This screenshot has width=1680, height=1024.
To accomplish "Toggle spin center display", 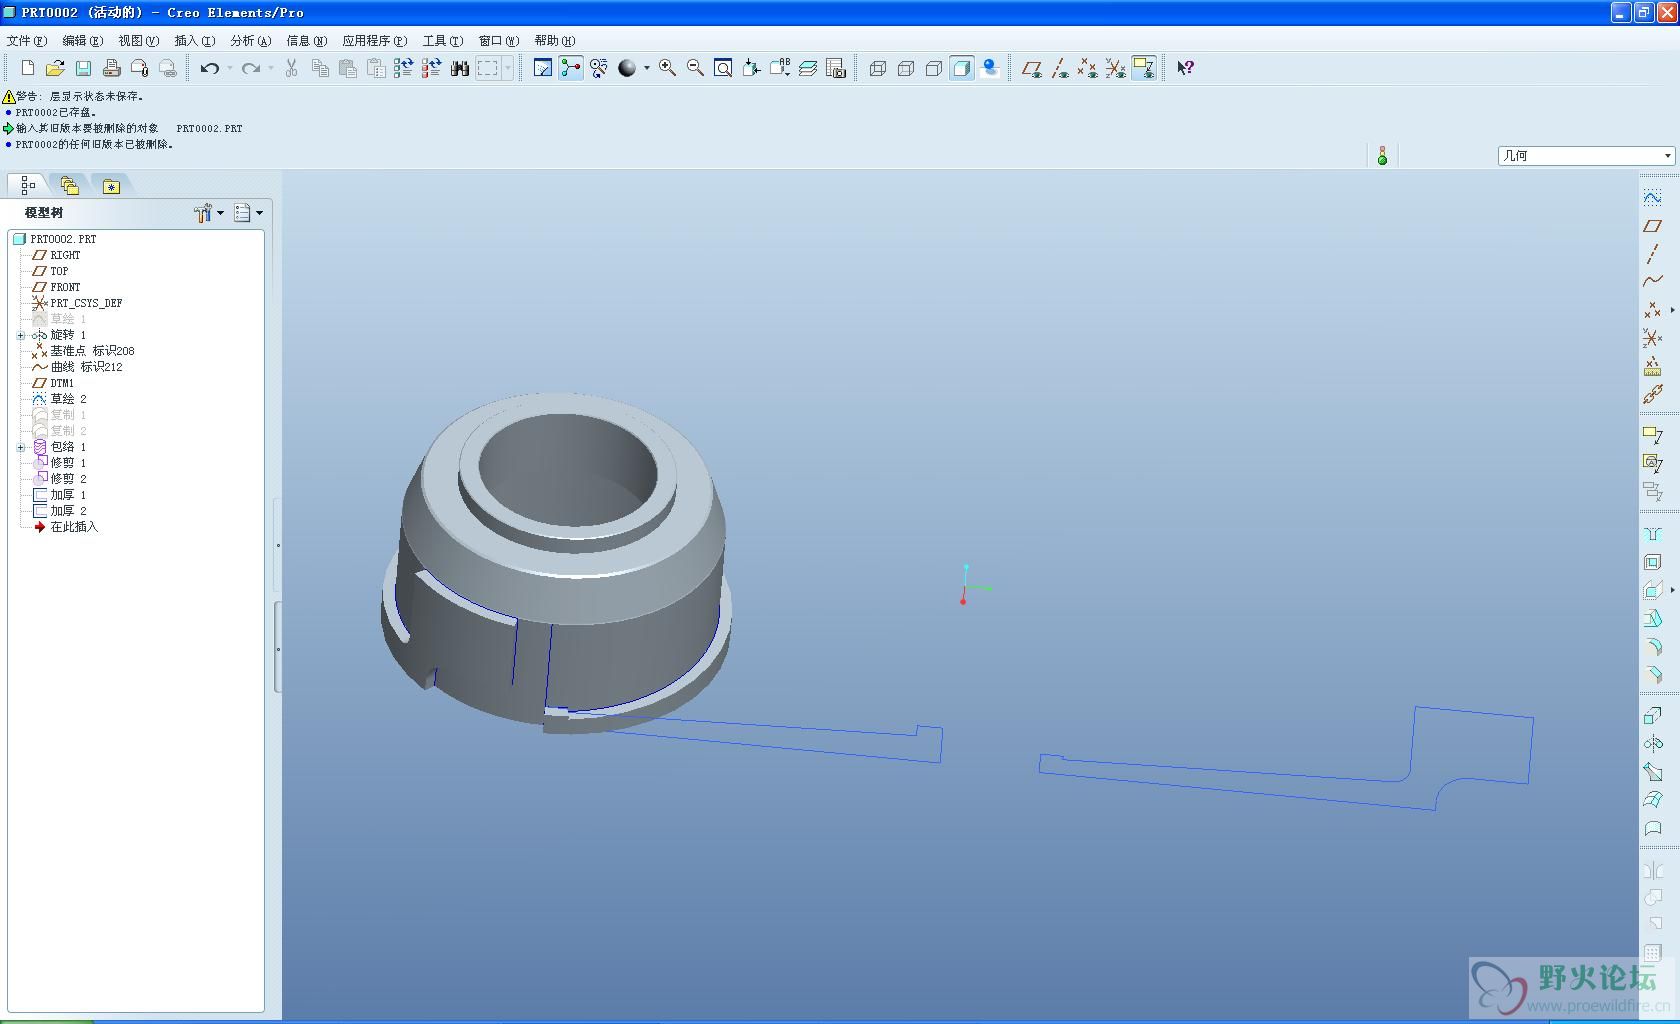I will [x=570, y=68].
